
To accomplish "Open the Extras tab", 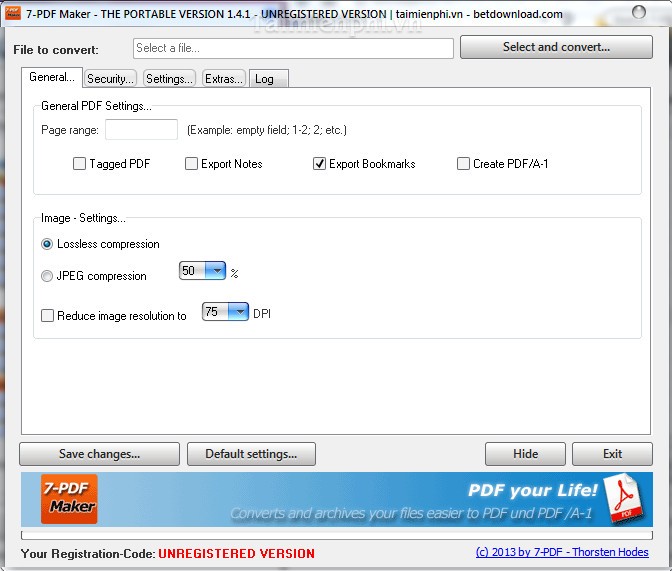I will tap(224, 78).
